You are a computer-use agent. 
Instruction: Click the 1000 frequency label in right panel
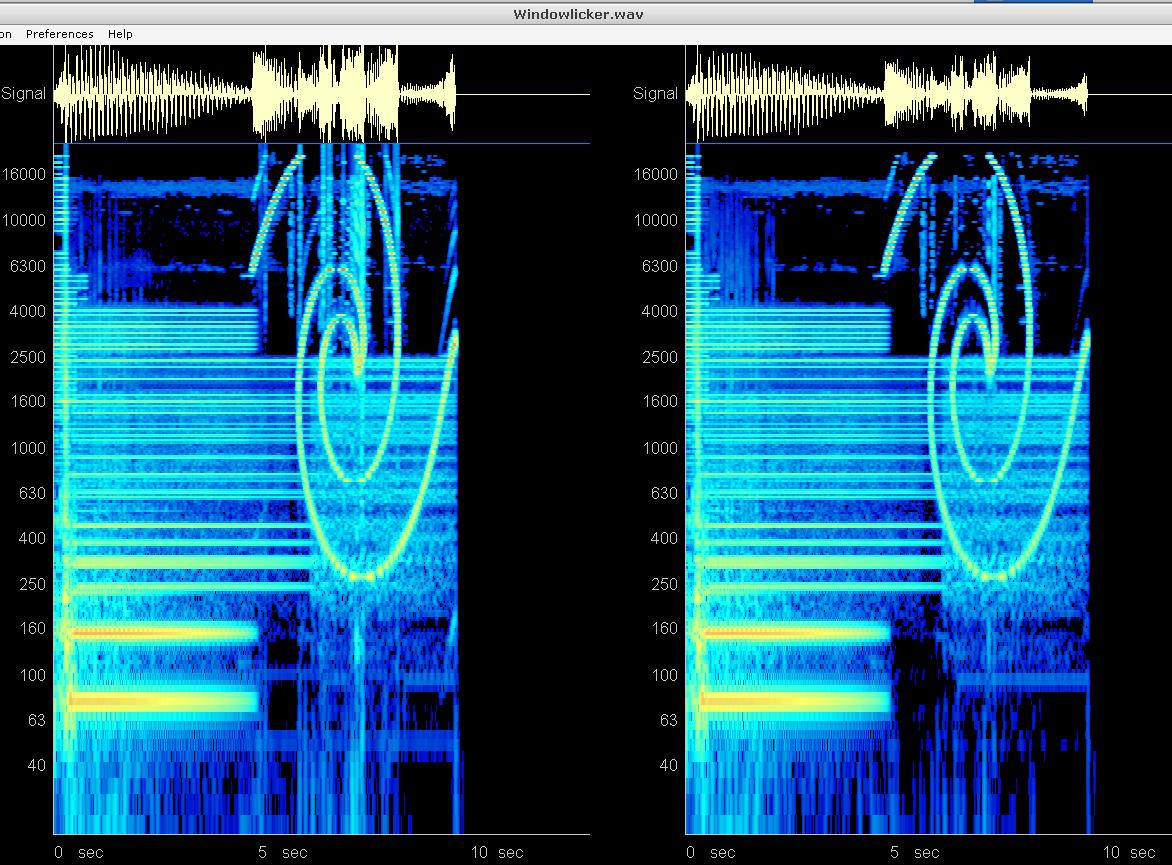[x=659, y=449]
